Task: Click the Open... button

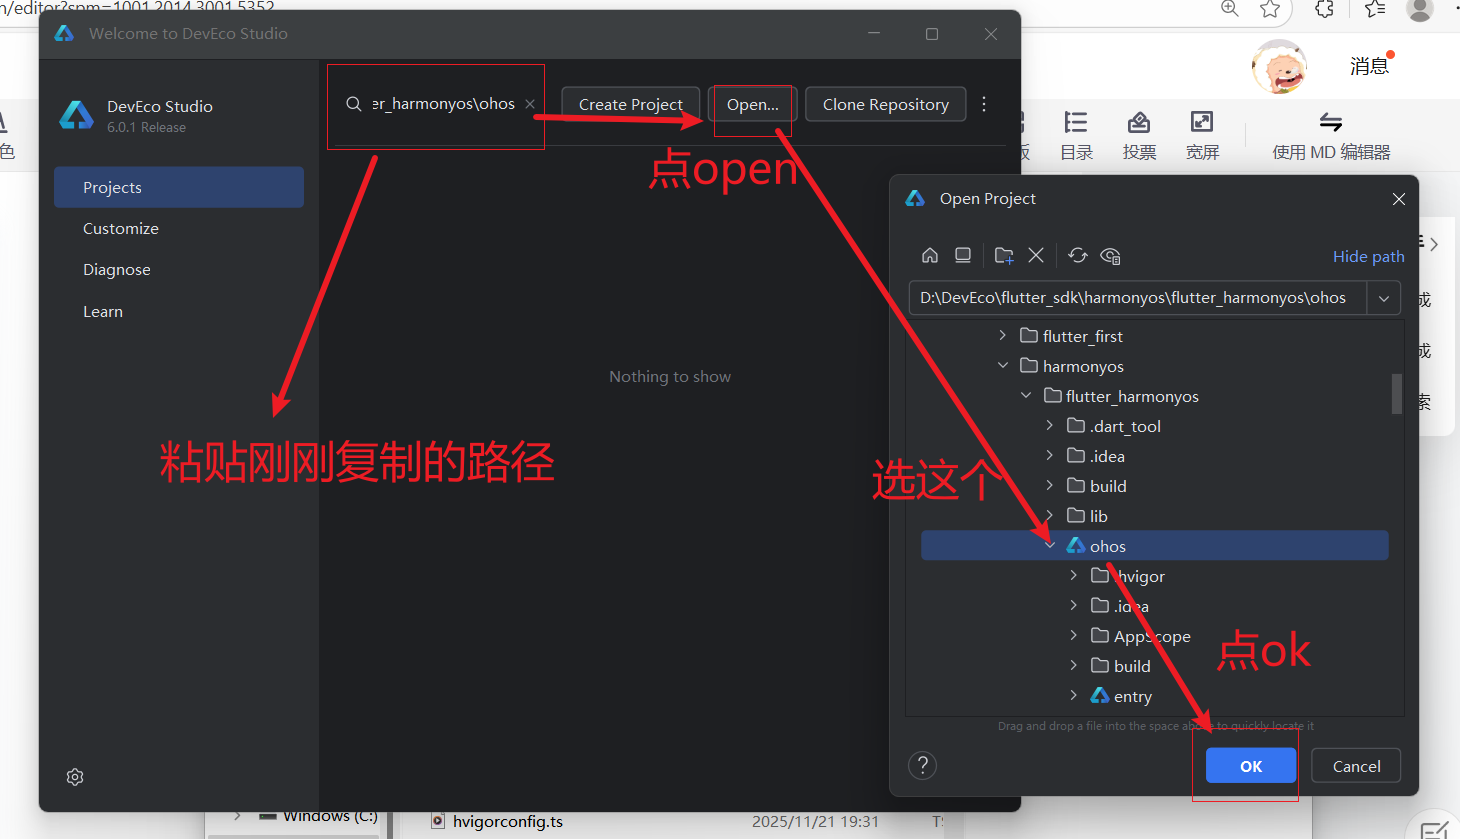Action: tap(752, 104)
